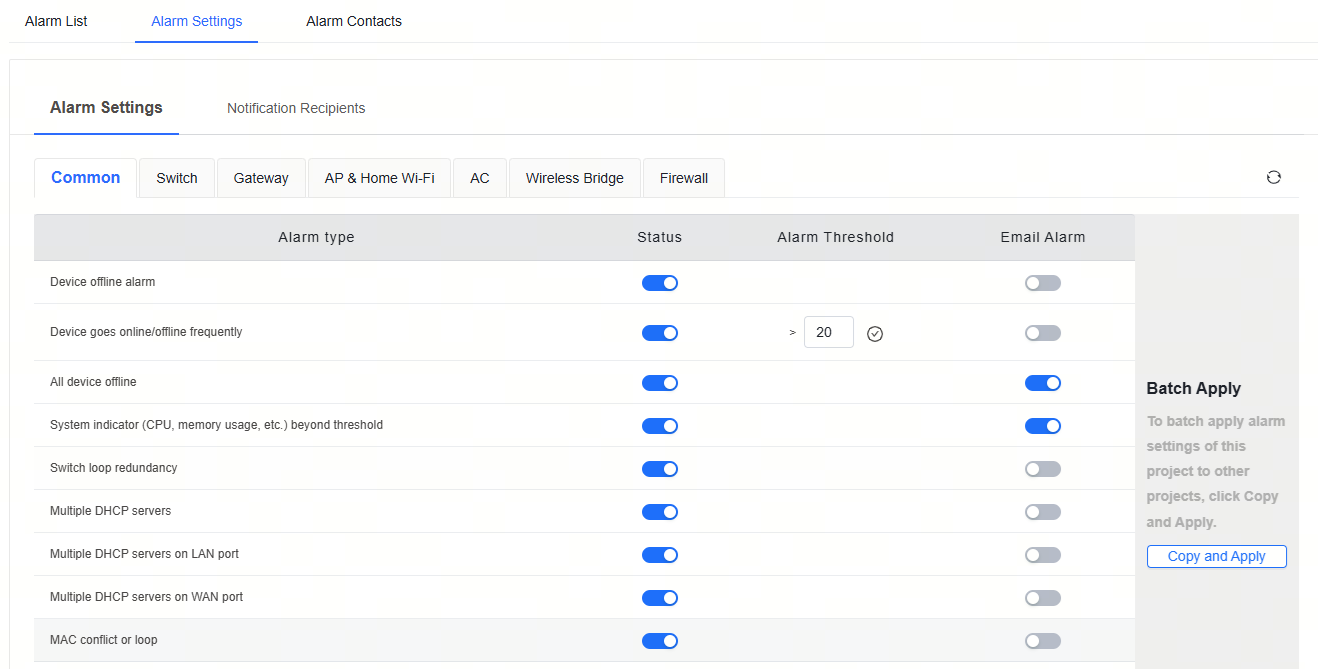Screen dimensions: 1318x669
Task: Select the Firewall tab
Action: point(683,178)
